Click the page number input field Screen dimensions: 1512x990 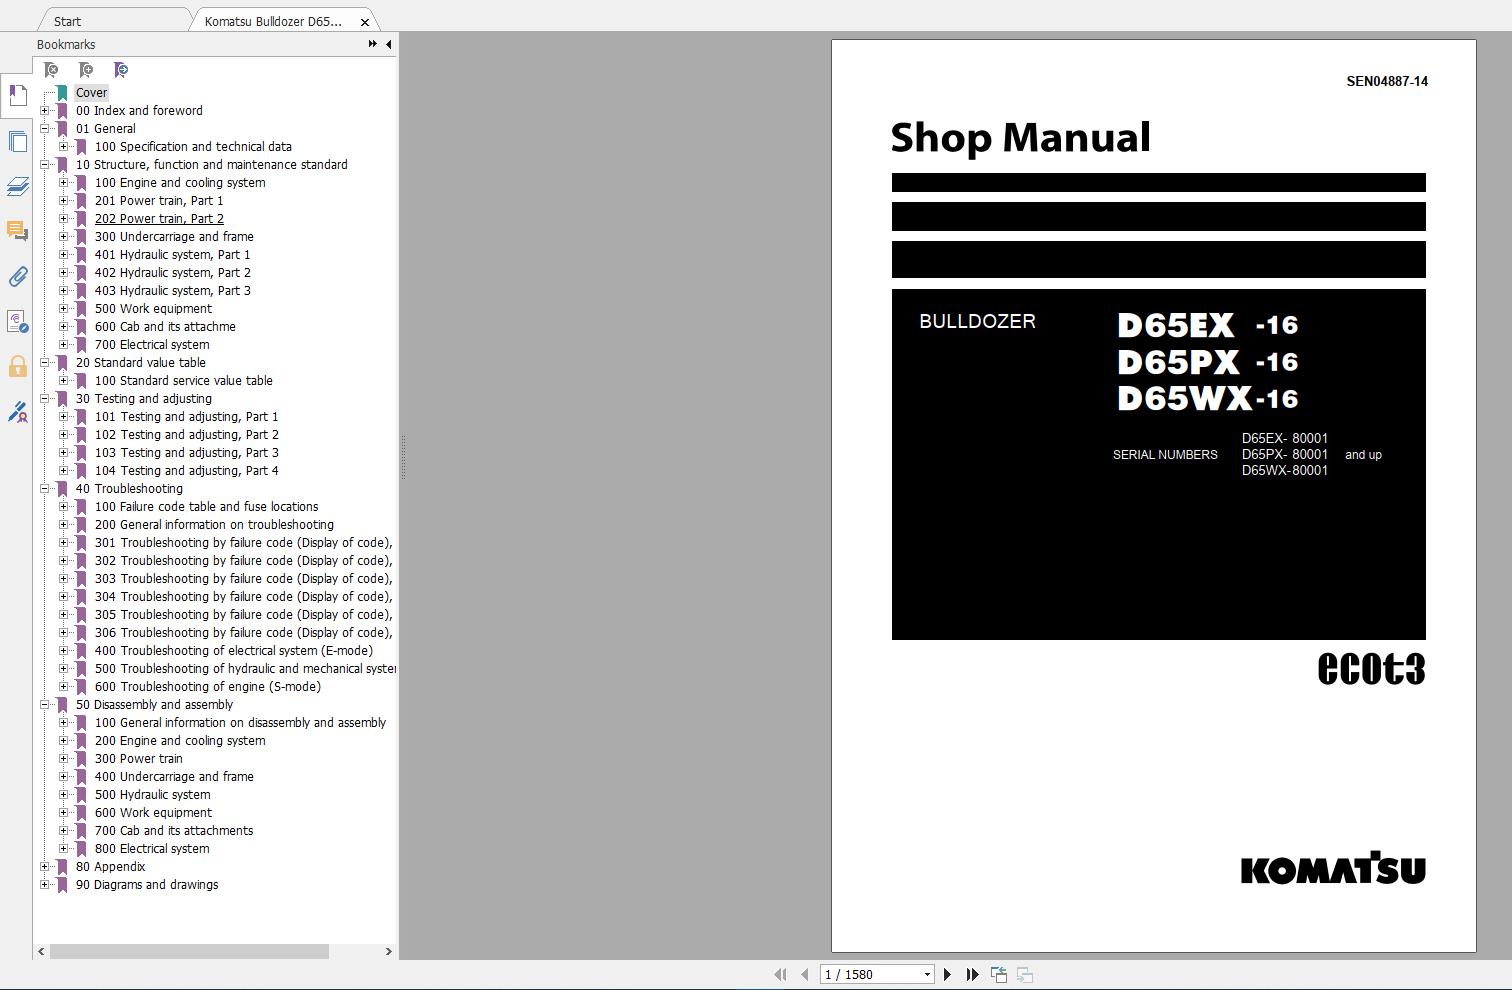(x=870, y=974)
